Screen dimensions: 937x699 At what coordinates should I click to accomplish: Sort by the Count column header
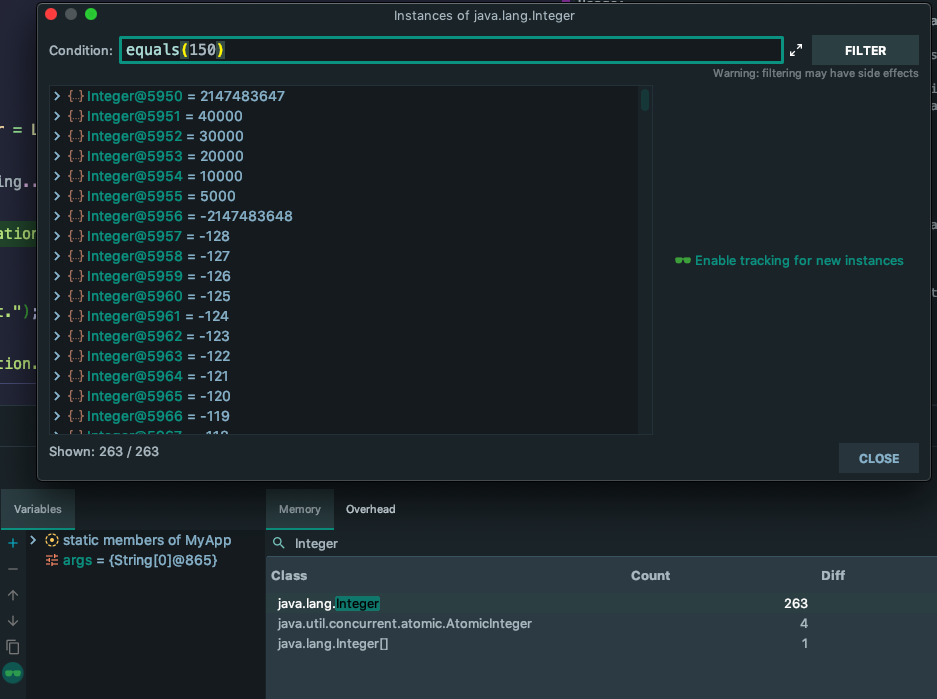click(650, 575)
